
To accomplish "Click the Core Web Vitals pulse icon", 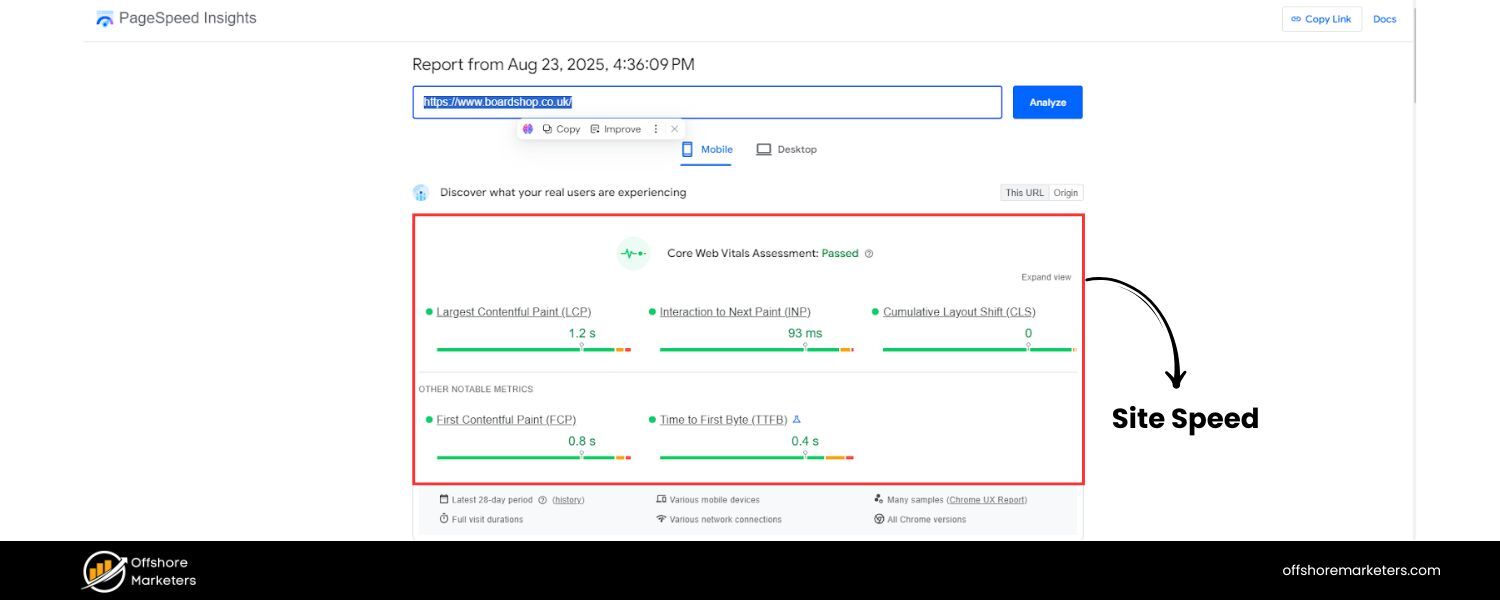I will tap(632, 253).
